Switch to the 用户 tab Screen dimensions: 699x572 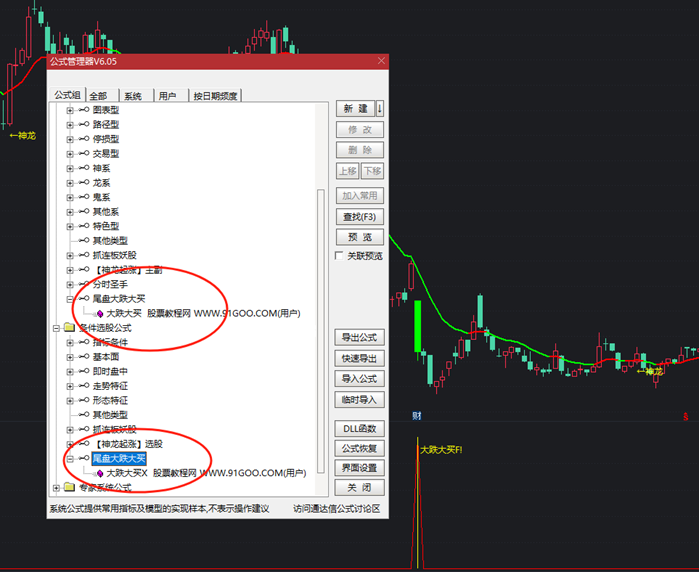[167, 96]
